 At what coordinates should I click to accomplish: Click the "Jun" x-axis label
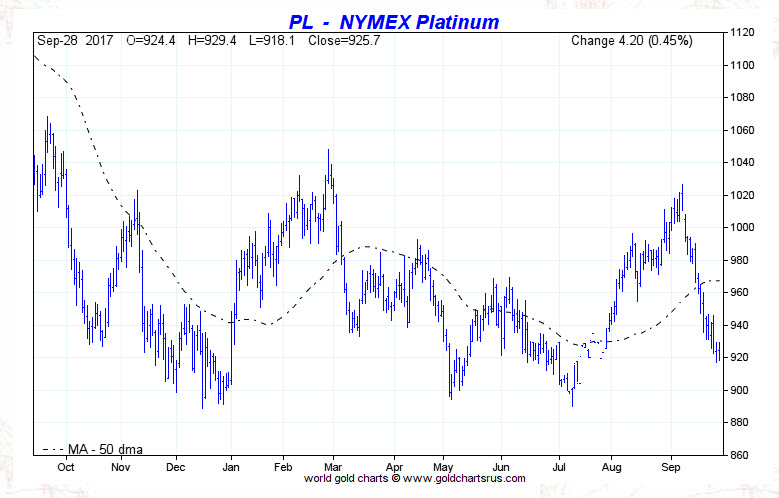[x=501, y=467]
